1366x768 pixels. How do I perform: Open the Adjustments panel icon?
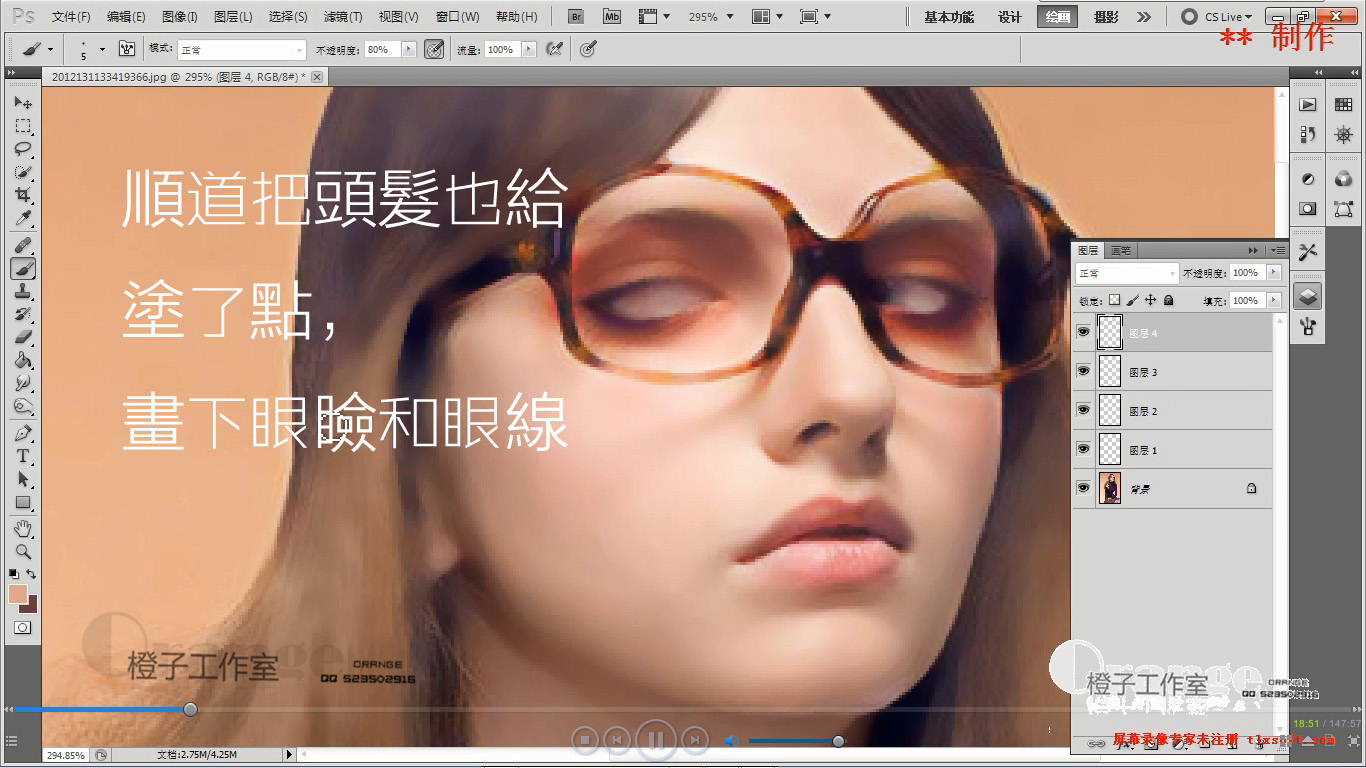tap(1308, 179)
